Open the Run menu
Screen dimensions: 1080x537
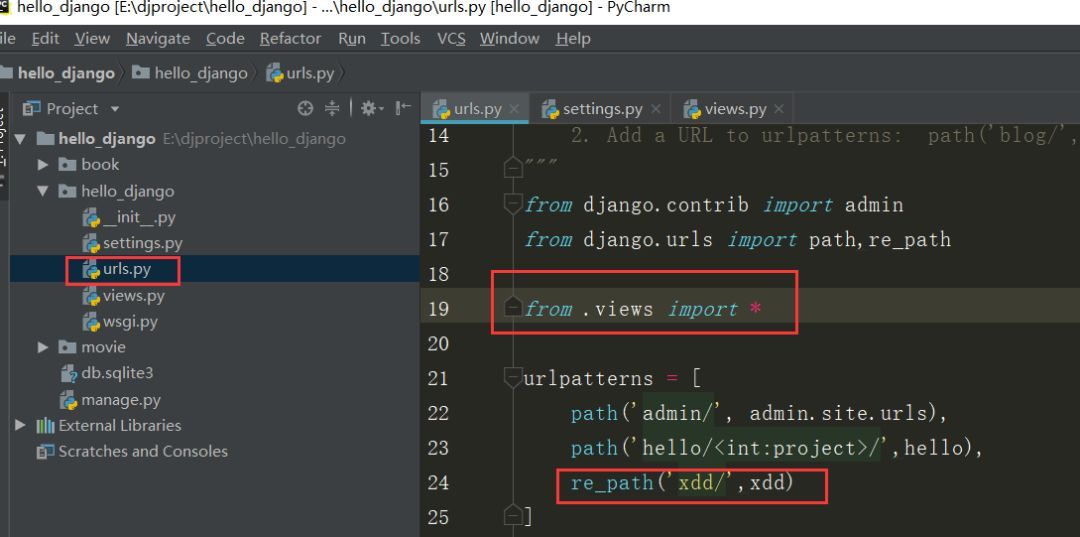point(351,39)
